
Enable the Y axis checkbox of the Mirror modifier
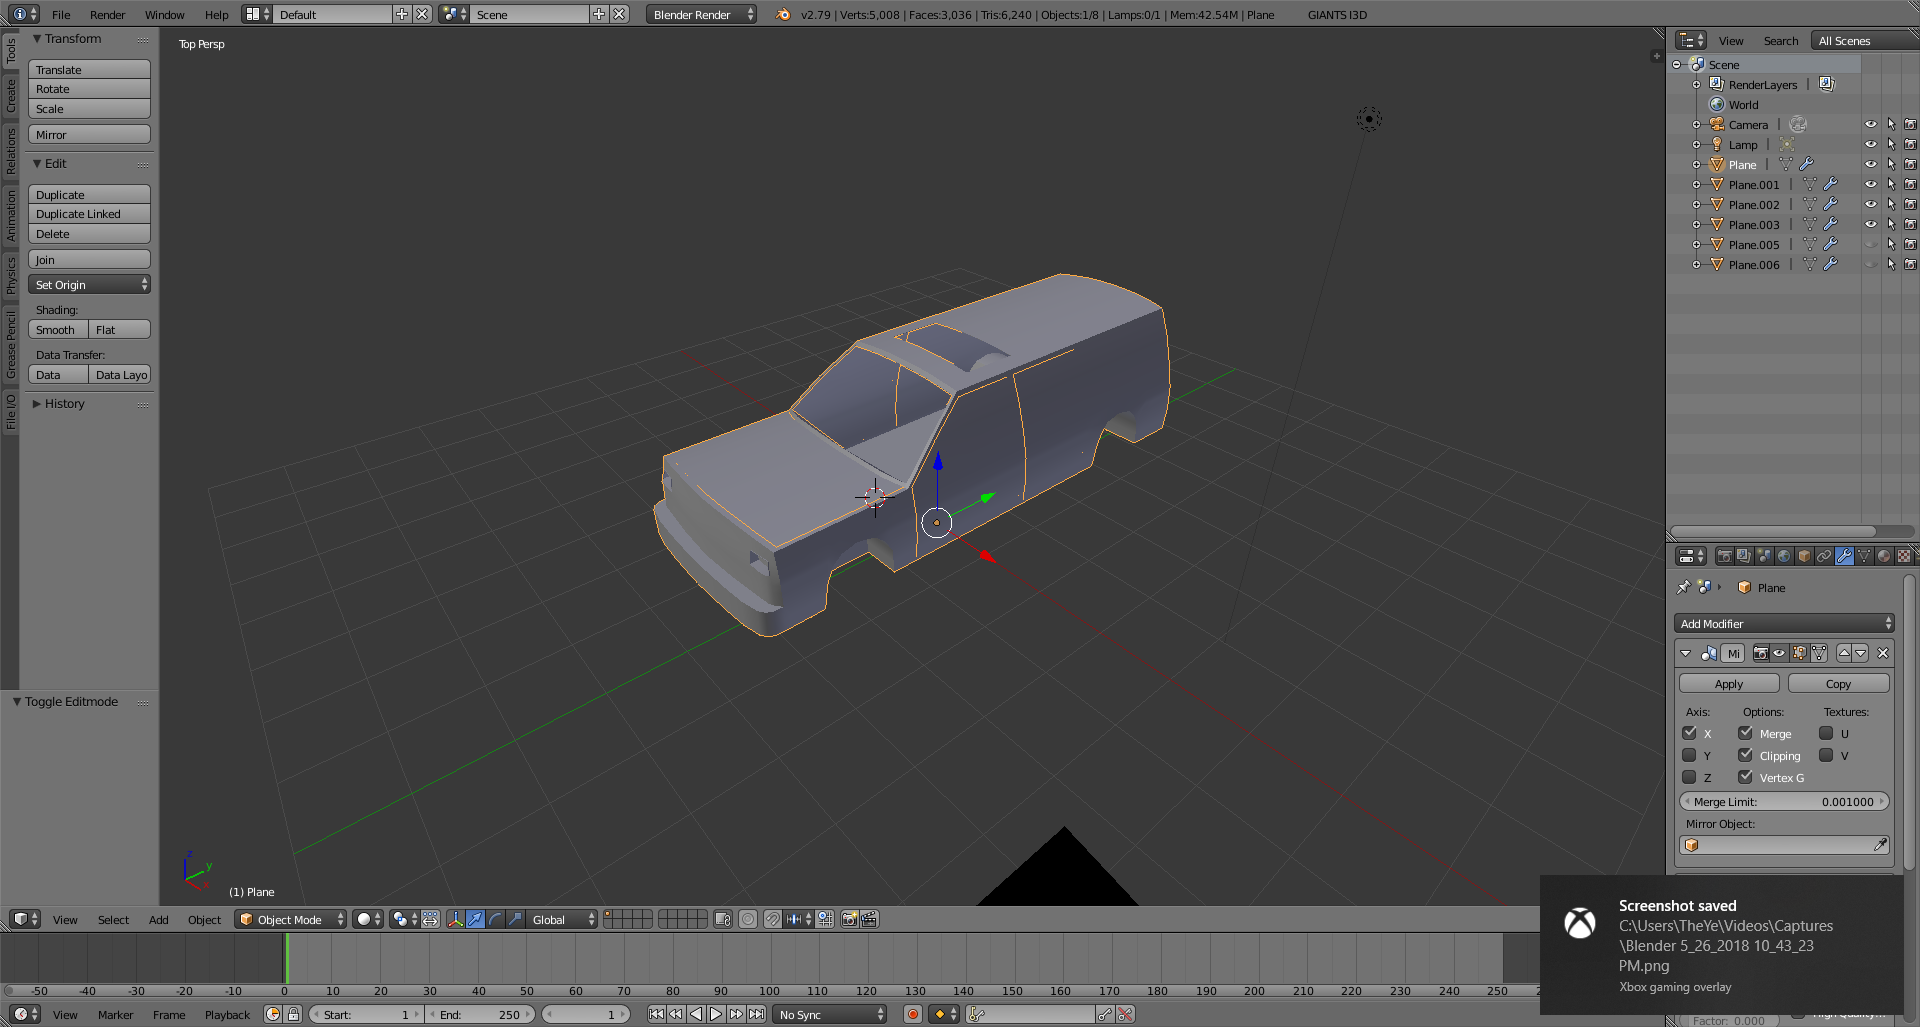click(x=1690, y=755)
